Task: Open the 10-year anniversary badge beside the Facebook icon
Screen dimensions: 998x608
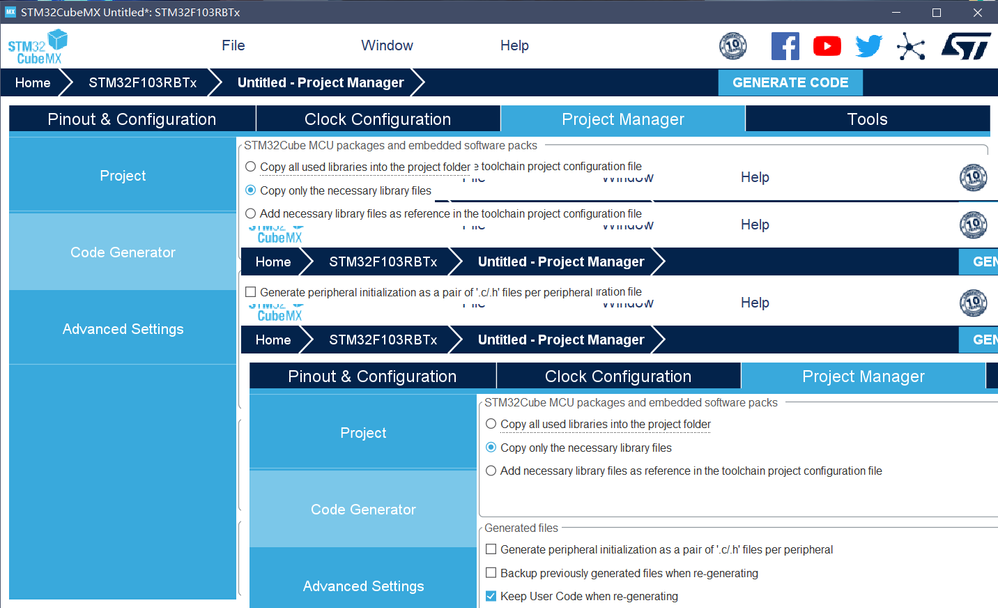Action: (733, 46)
